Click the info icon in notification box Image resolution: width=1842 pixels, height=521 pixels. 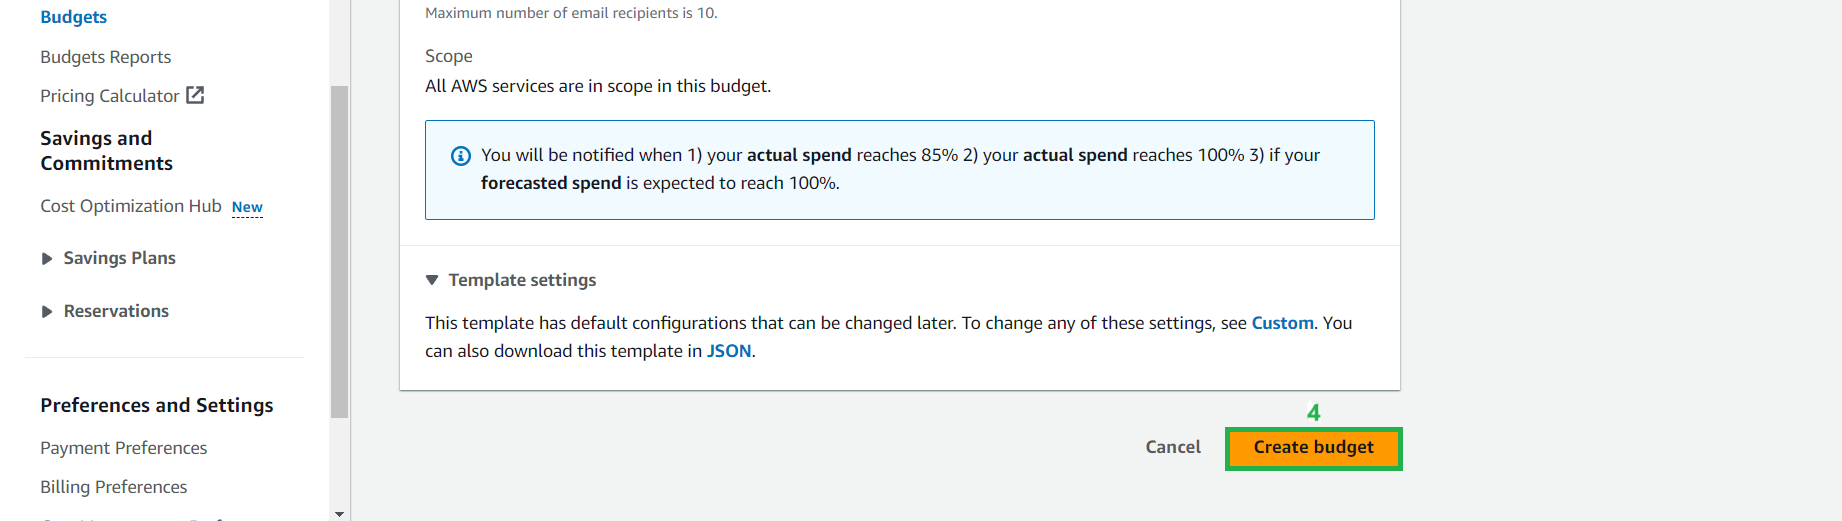click(461, 156)
